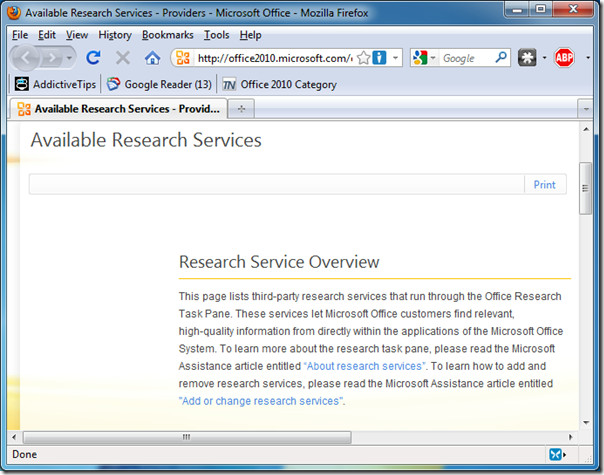Open the Help menu
604x475 pixels.
(250, 35)
